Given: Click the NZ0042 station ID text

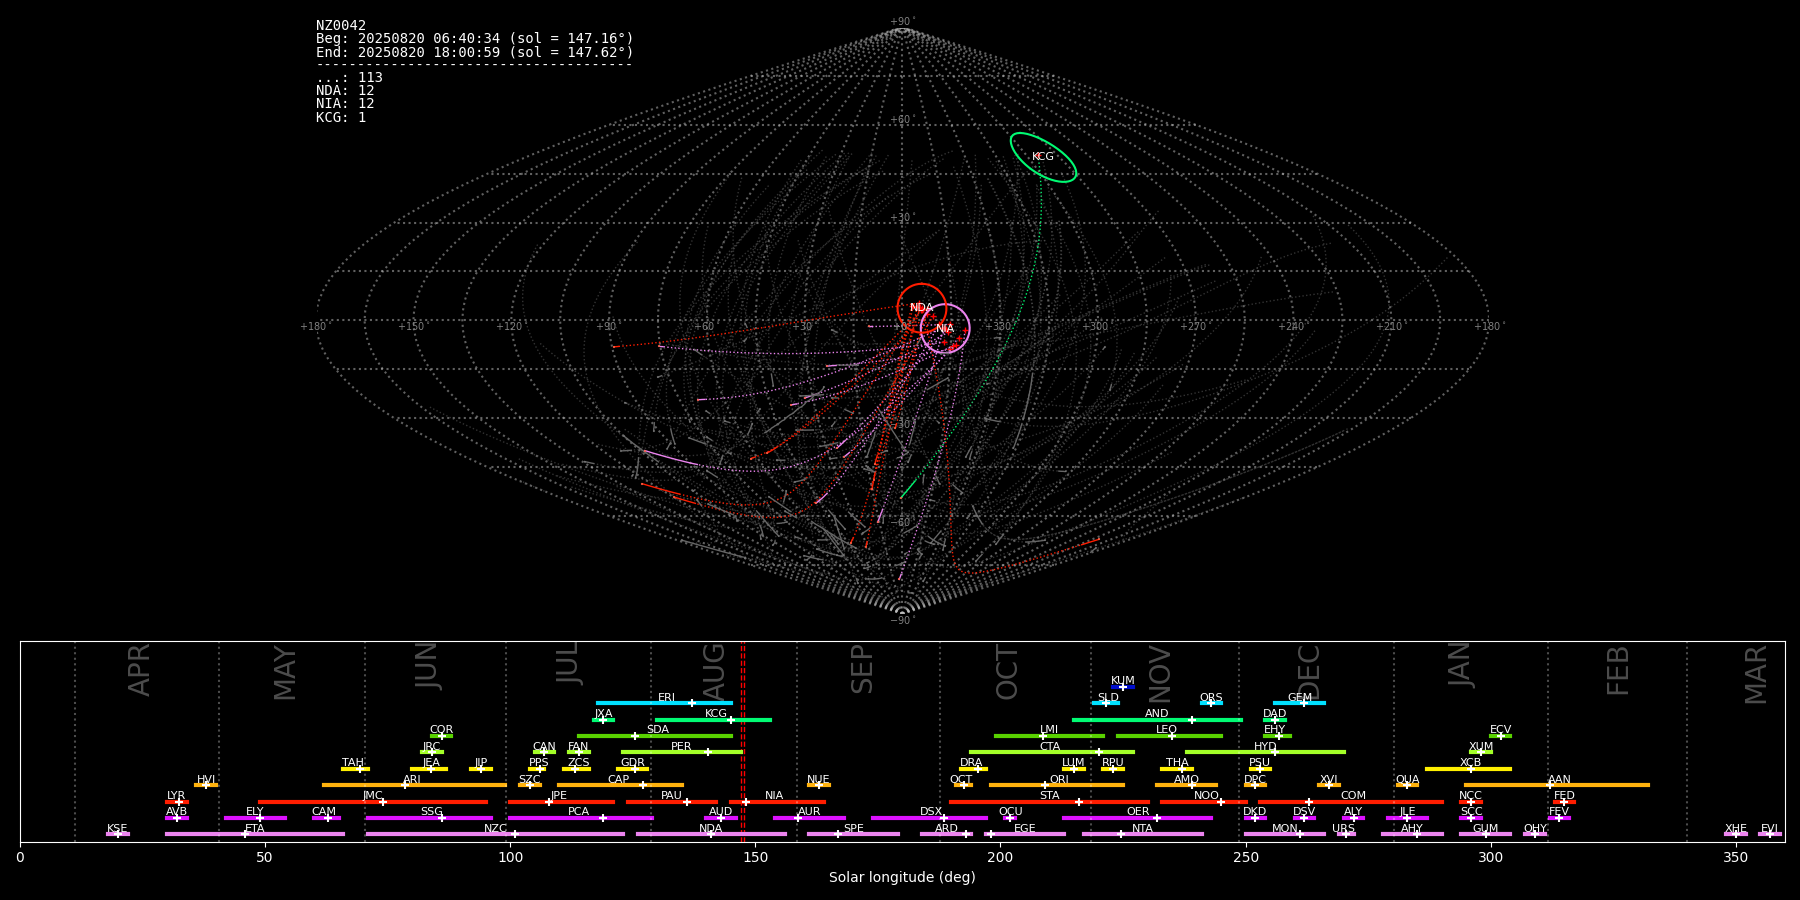Looking at the screenshot, I should [341, 26].
